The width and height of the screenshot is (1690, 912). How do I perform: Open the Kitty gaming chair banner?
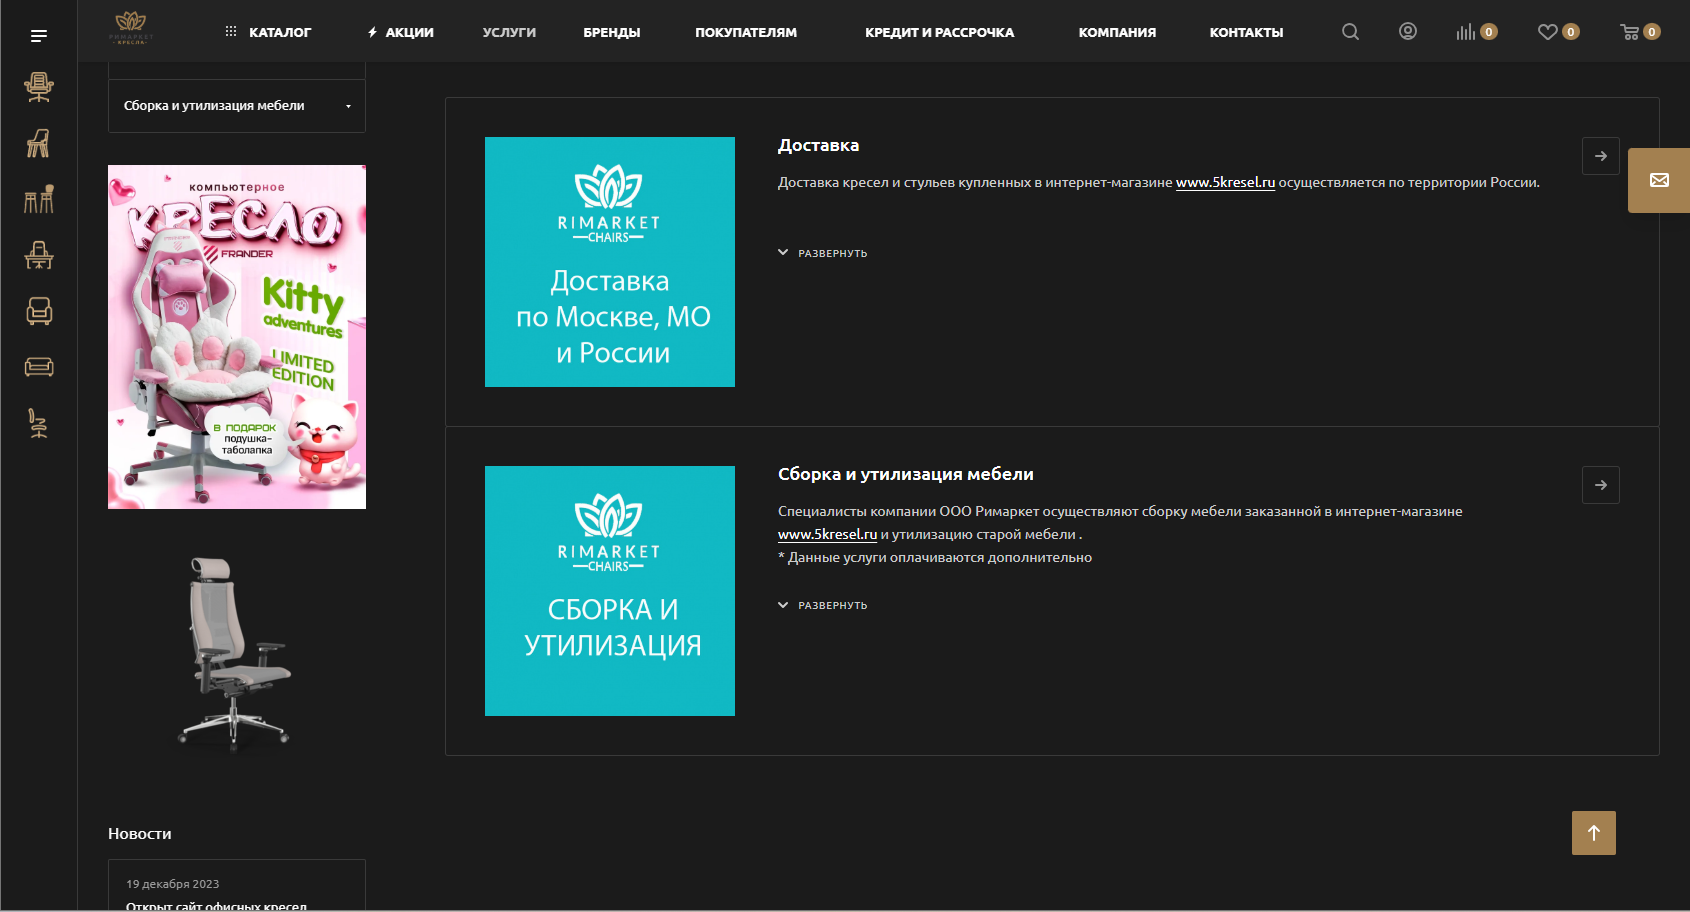point(237,337)
